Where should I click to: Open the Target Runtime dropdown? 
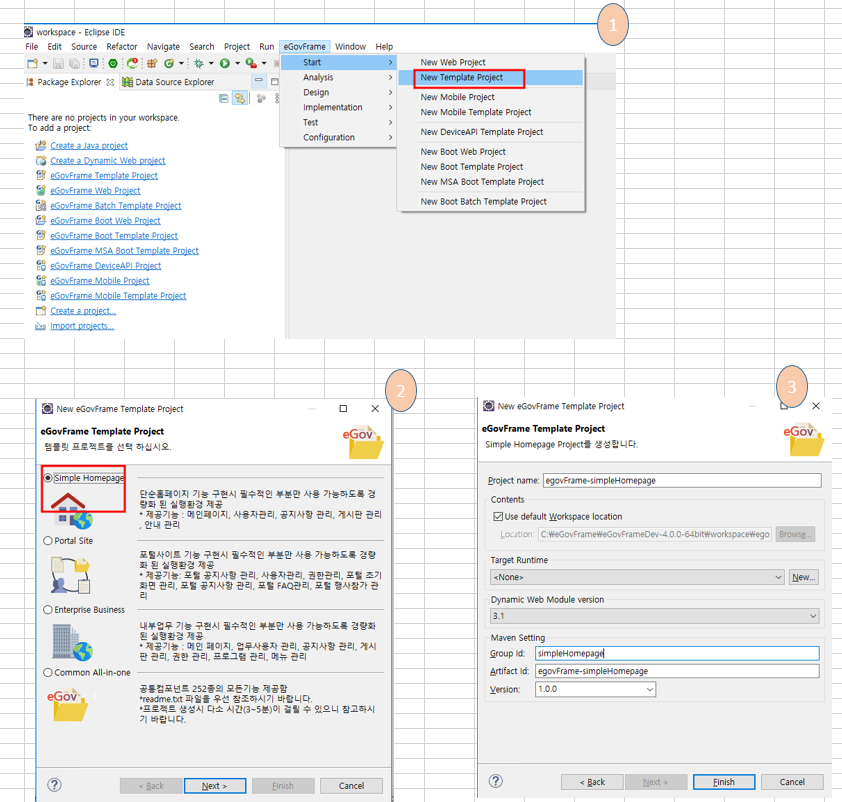[x=637, y=577]
